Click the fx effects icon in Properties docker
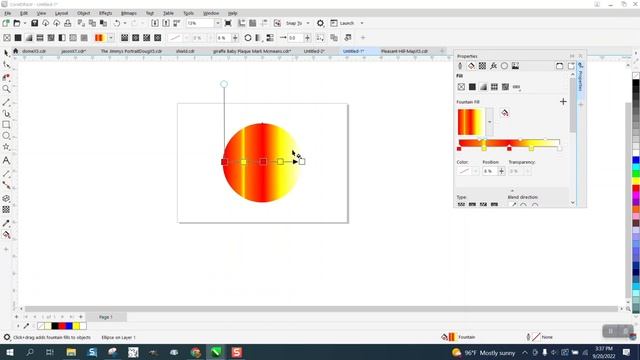This screenshot has height=360, width=640. point(493,66)
